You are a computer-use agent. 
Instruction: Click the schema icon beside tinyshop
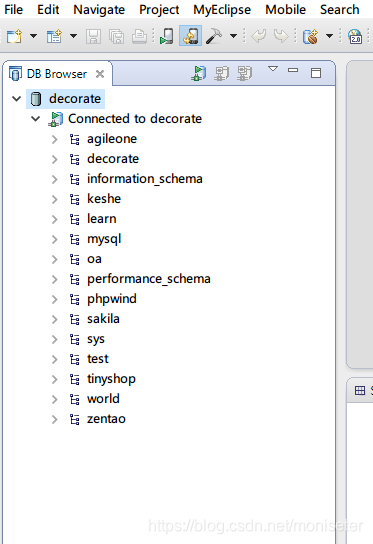coord(75,380)
